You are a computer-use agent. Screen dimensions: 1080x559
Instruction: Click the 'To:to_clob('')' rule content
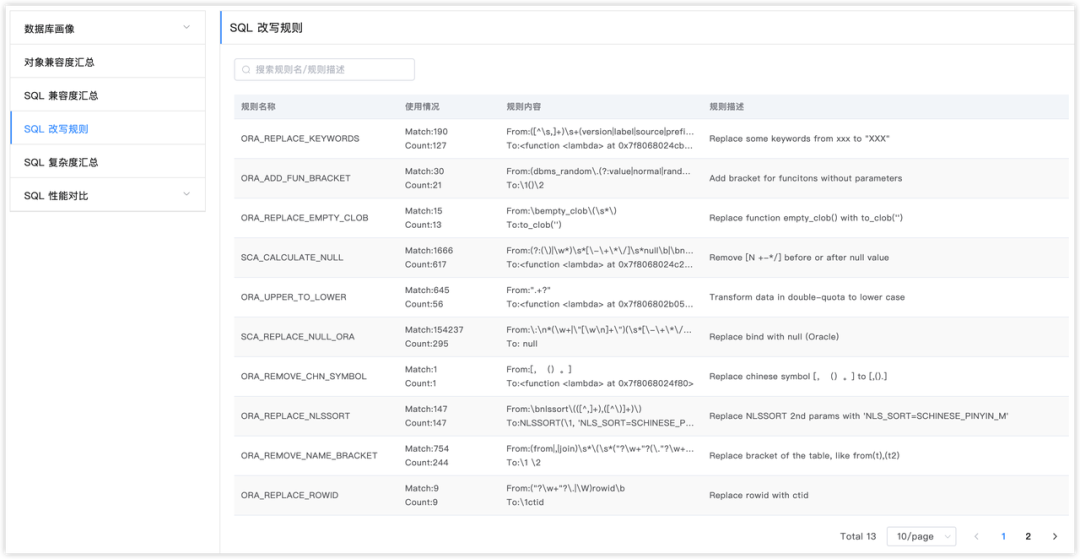tap(534, 225)
